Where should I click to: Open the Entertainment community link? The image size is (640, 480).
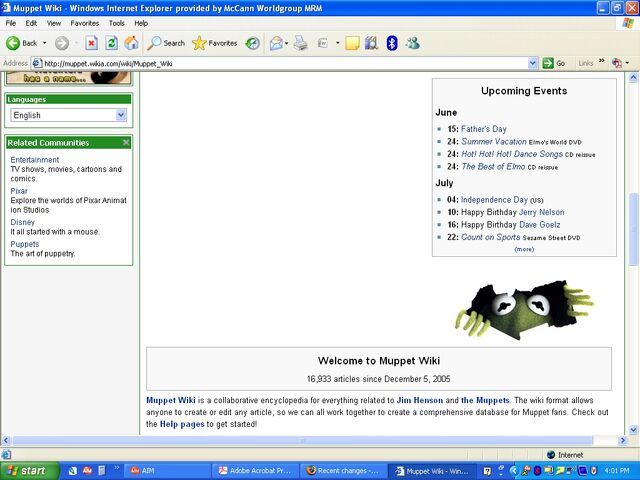(35, 160)
